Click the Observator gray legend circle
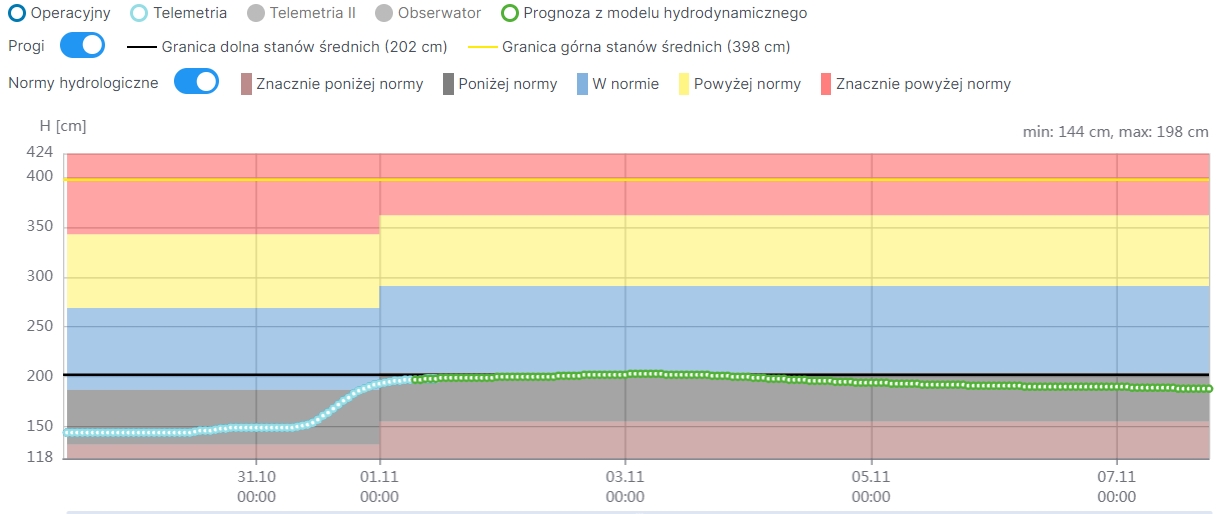1221x514 pixels. click(383, 14)
